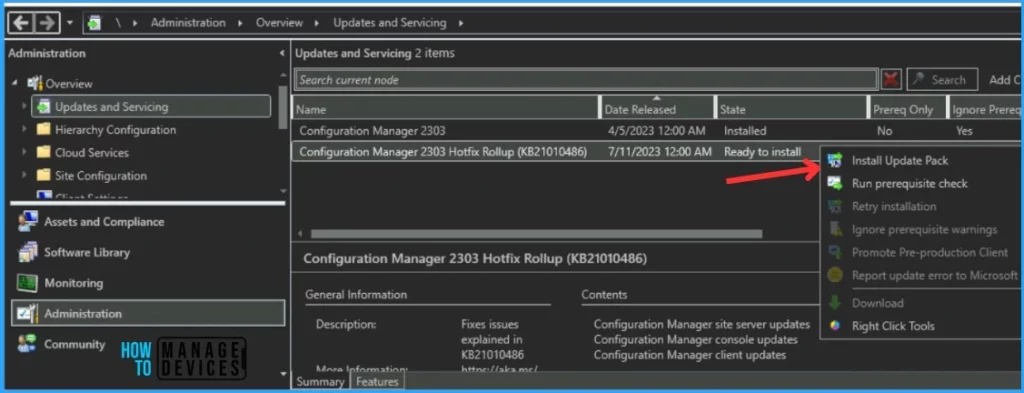Expand the arrow after Administration in breadcrumb
This screenshot has width=1024, height=393.
240,23
